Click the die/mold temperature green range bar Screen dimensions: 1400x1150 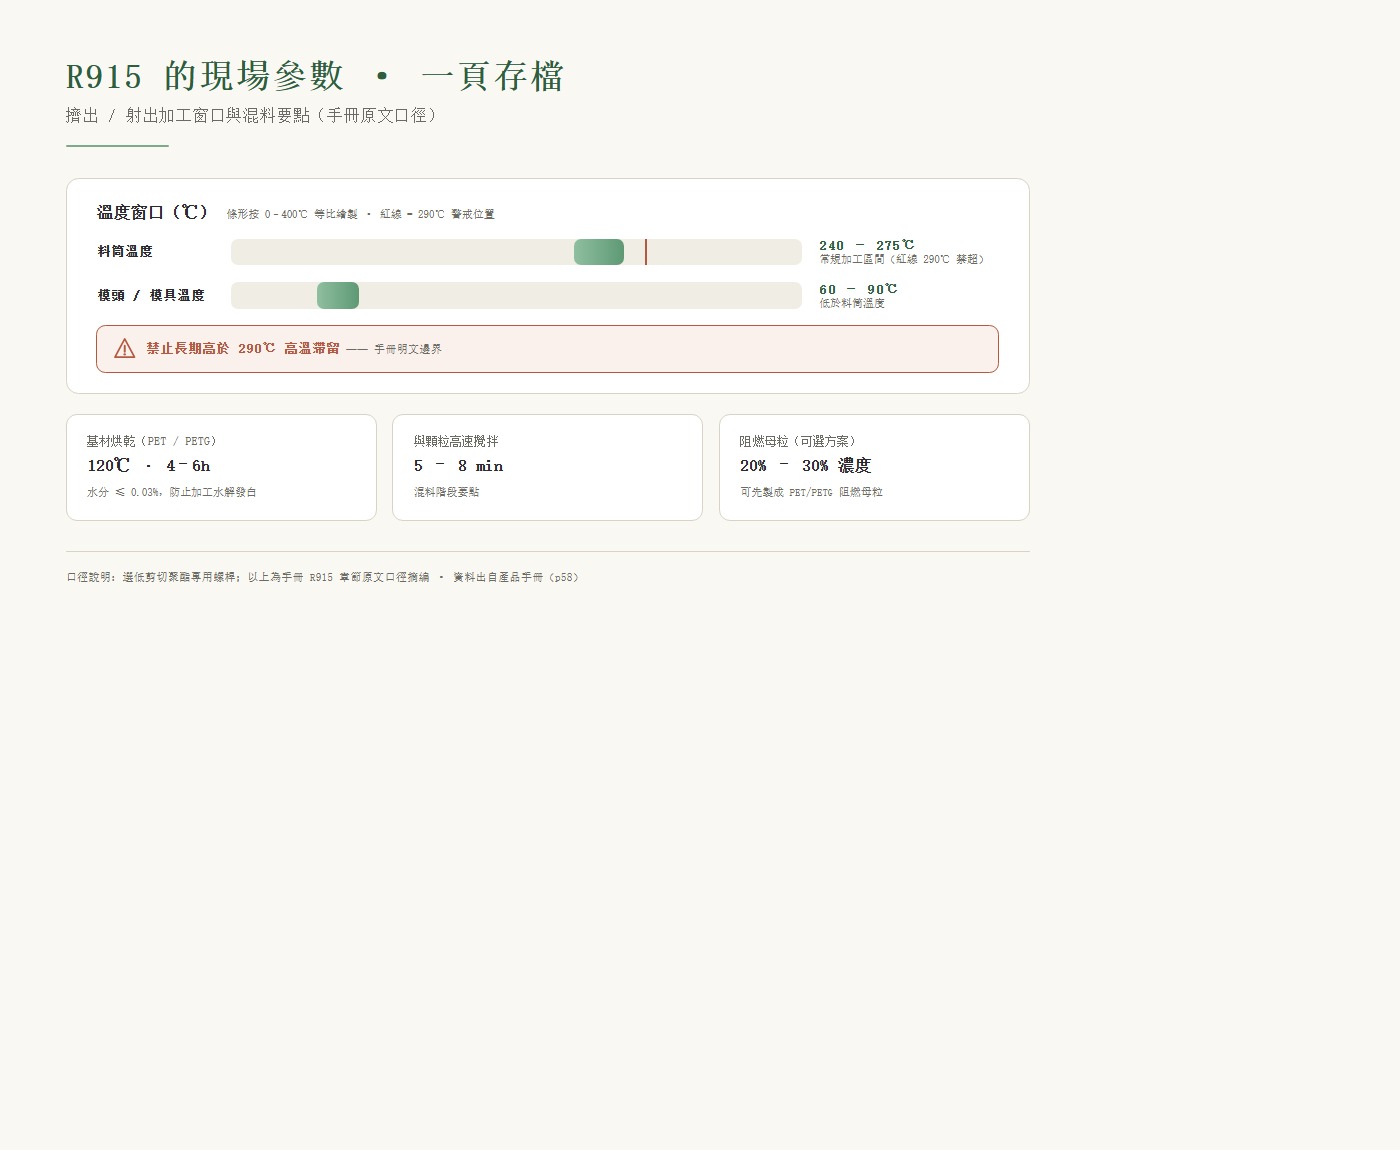[338, 295]
